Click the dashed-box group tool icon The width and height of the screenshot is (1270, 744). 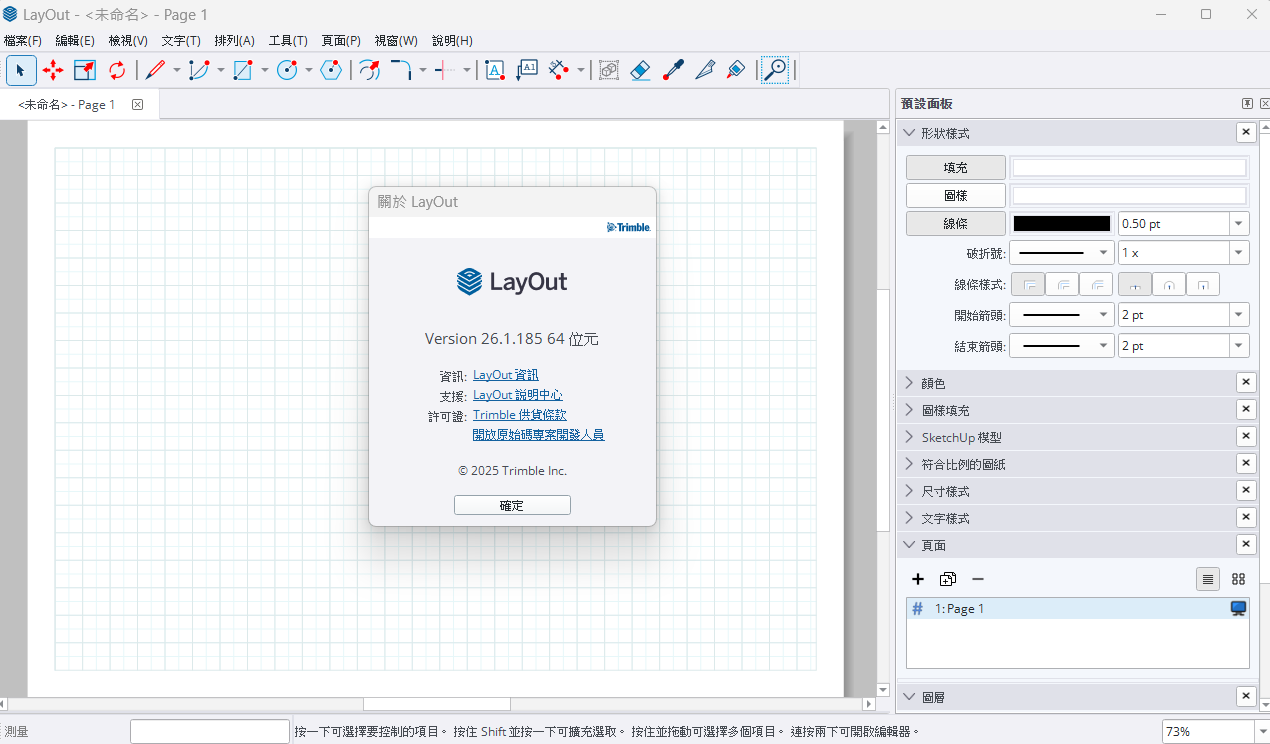(x=609, y=70)
